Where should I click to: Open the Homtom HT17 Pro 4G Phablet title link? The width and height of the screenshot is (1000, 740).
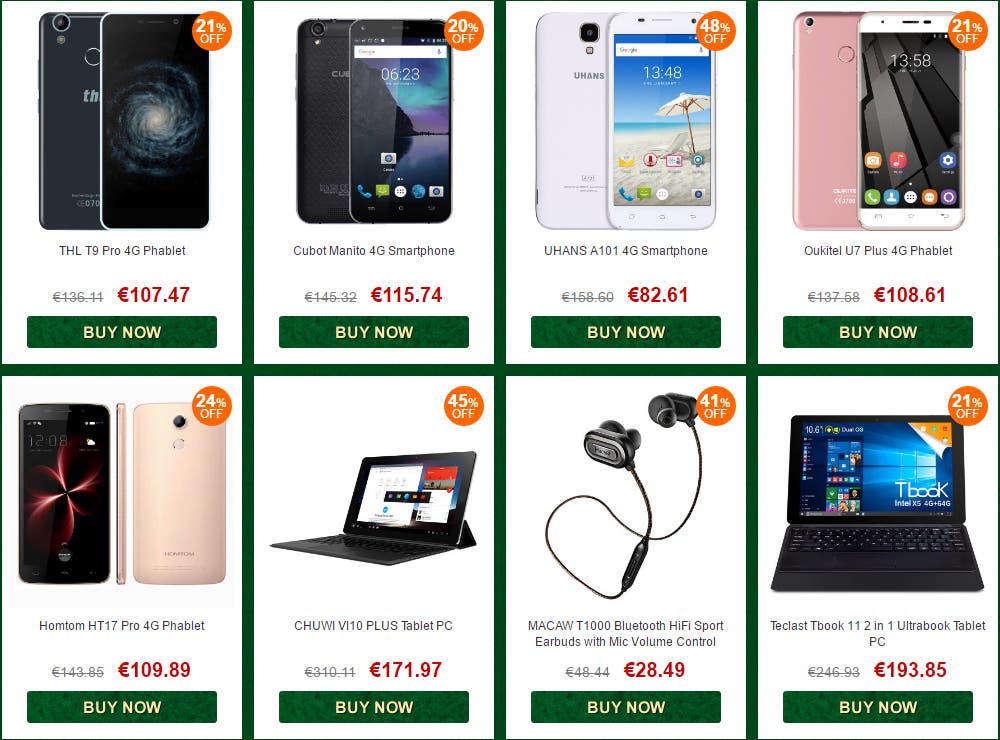pos(122,626)
